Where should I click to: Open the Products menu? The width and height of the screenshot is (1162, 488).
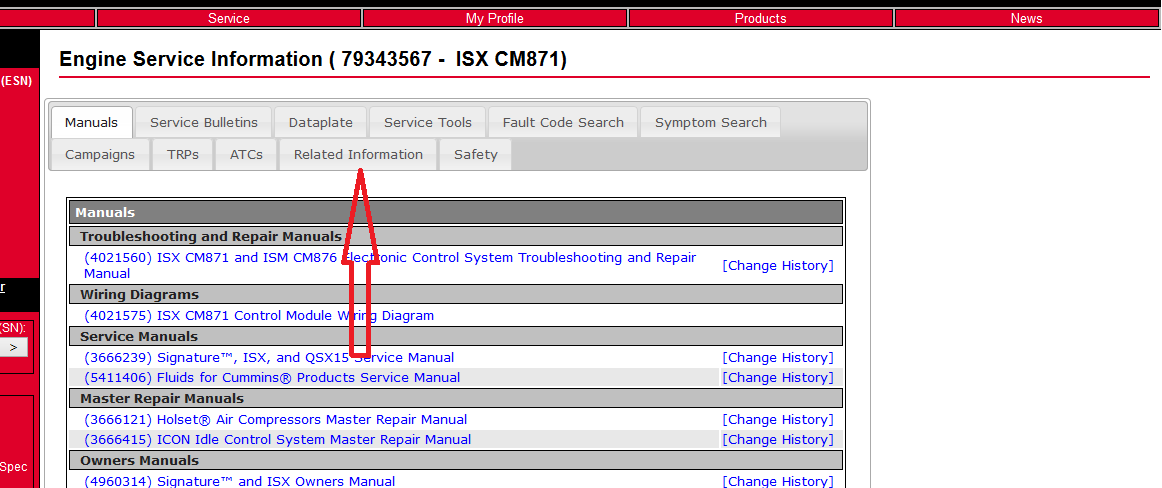[x=760, y=19]
